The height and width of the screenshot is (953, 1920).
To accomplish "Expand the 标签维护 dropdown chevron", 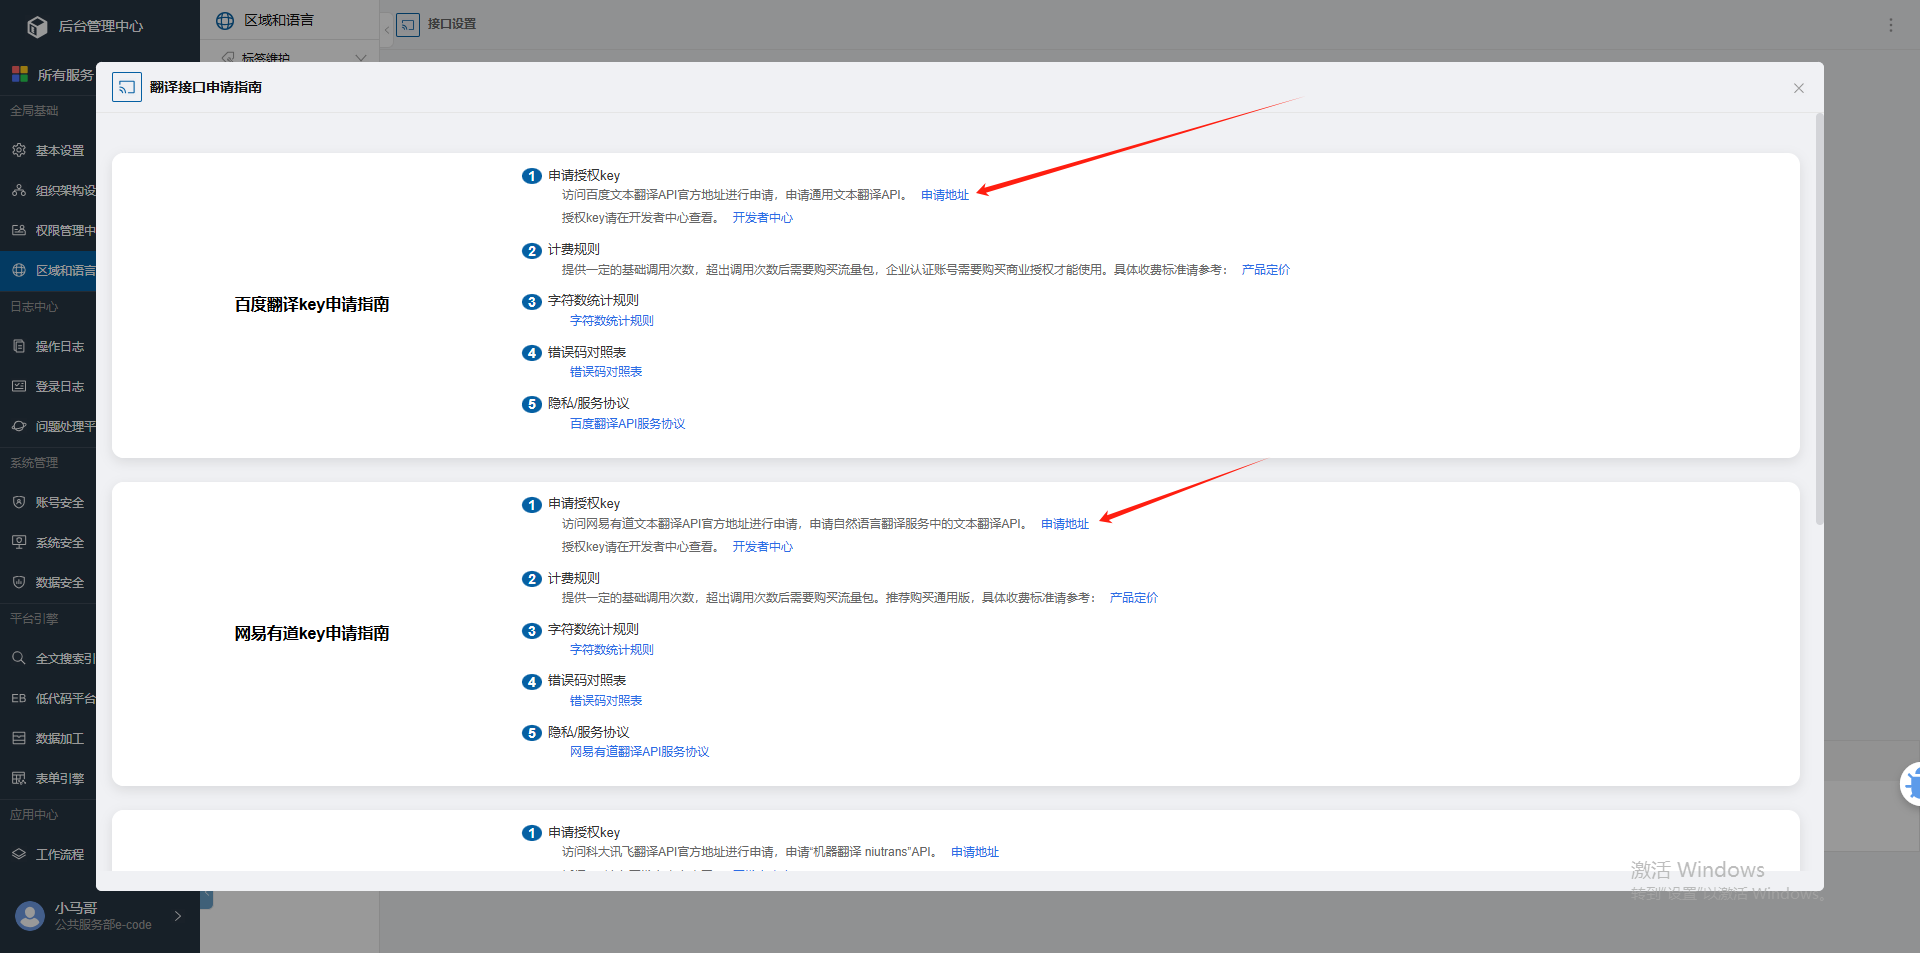I will pyautogui.click(x=361, y=58).
